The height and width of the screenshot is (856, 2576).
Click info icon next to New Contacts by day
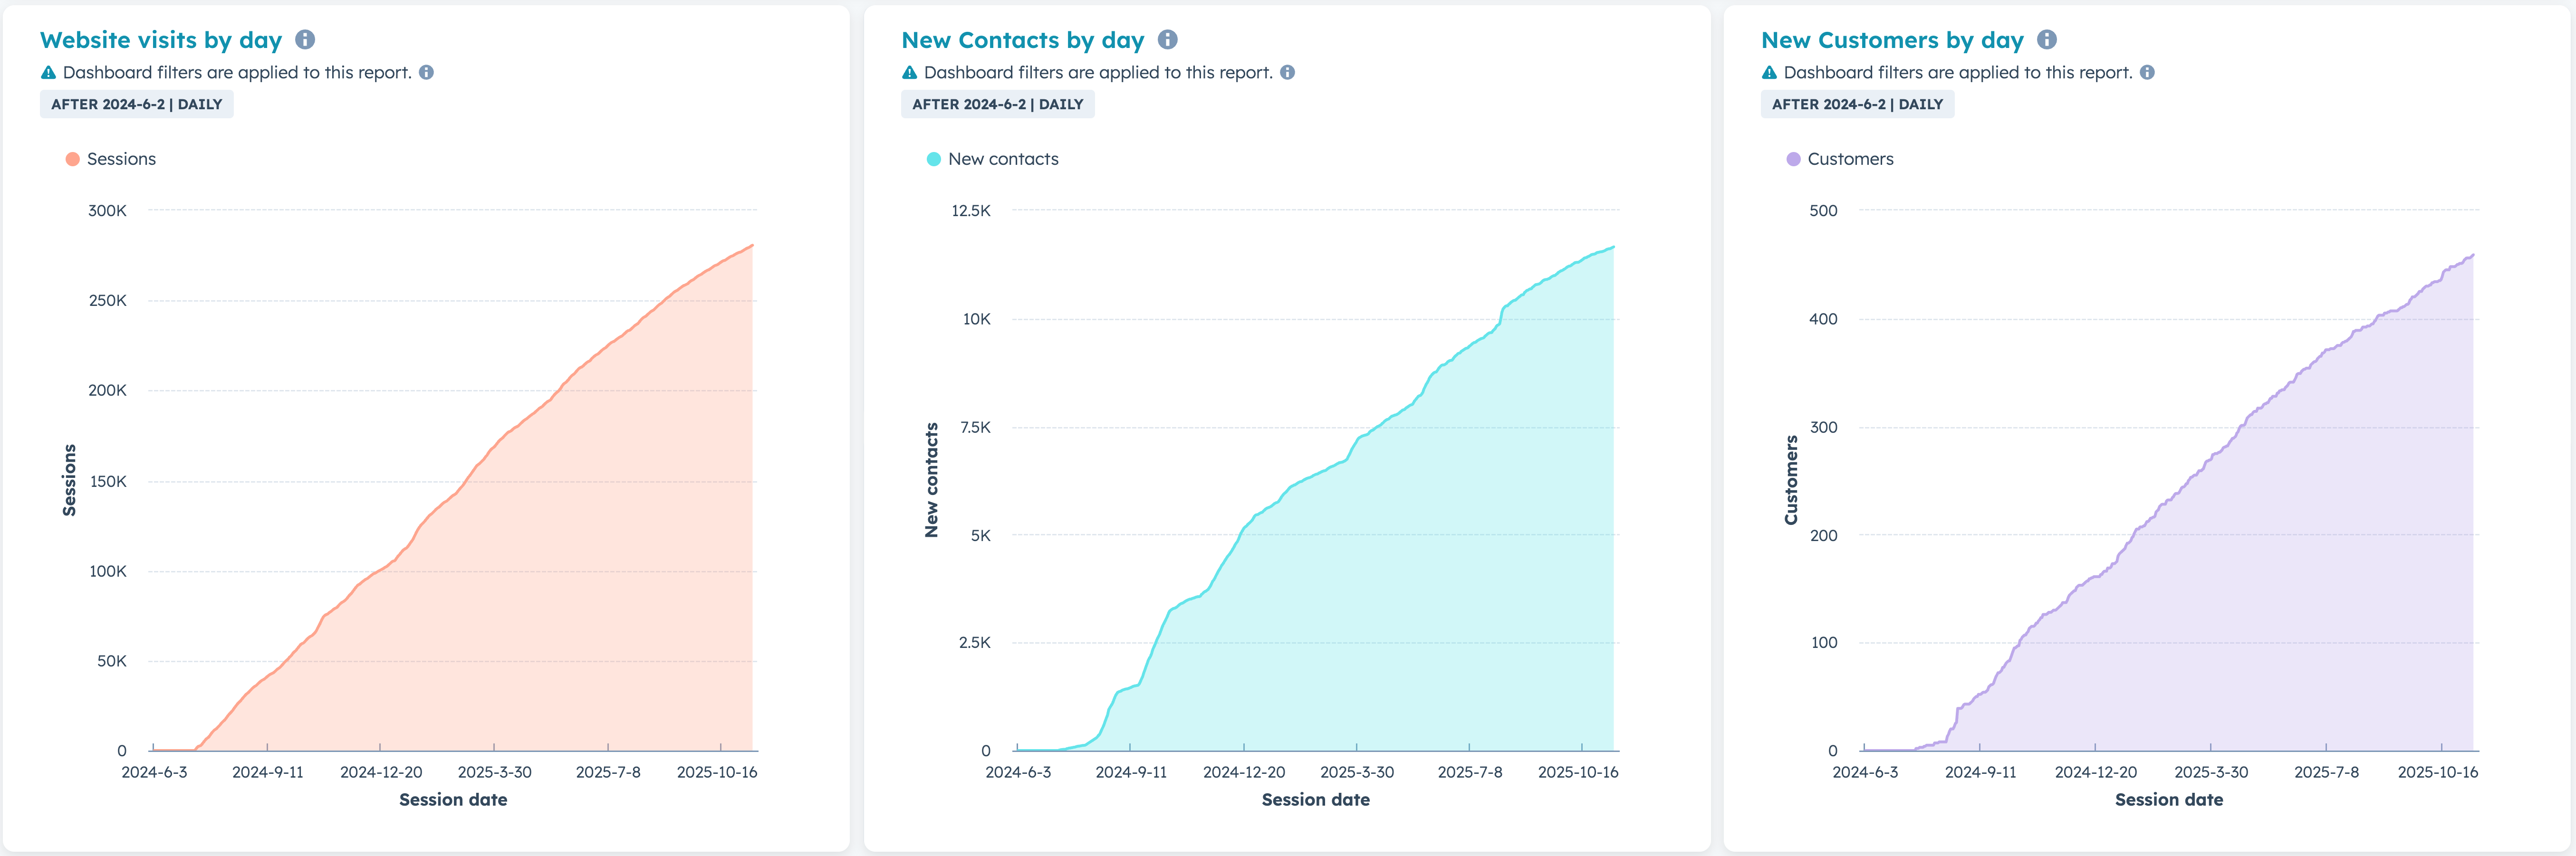point(1167,40)
